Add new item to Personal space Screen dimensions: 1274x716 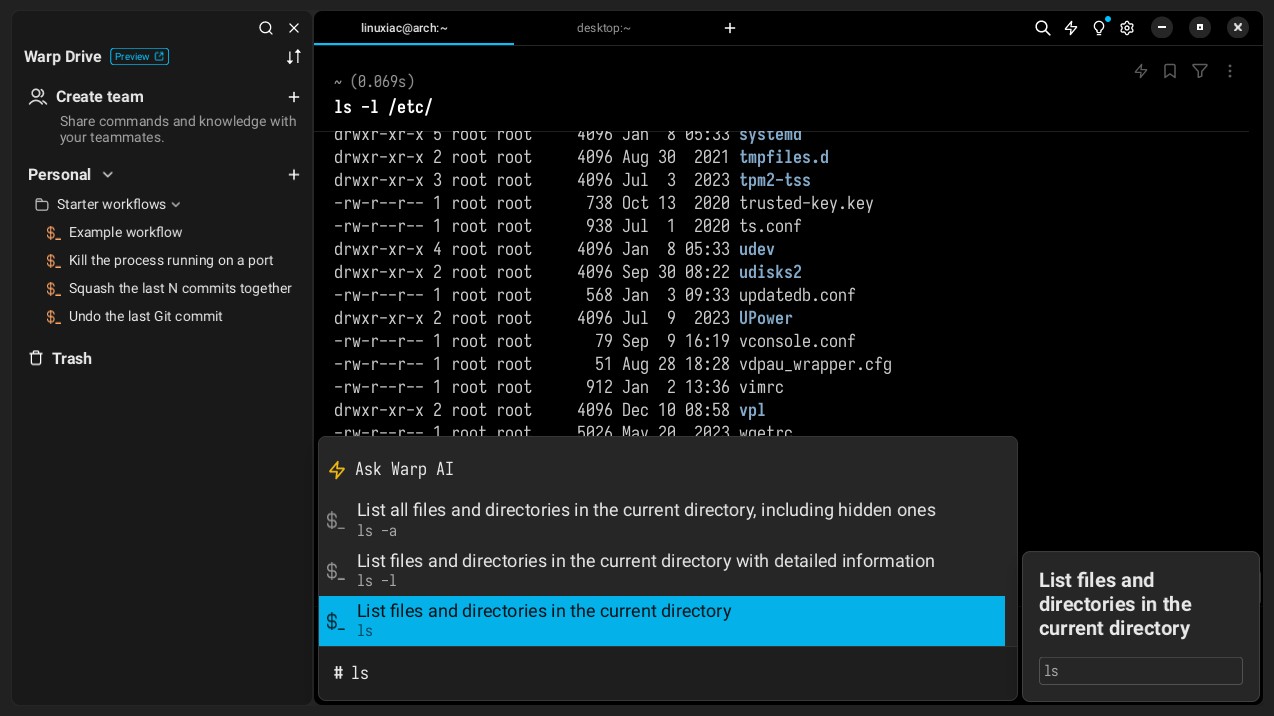[294, 175]
